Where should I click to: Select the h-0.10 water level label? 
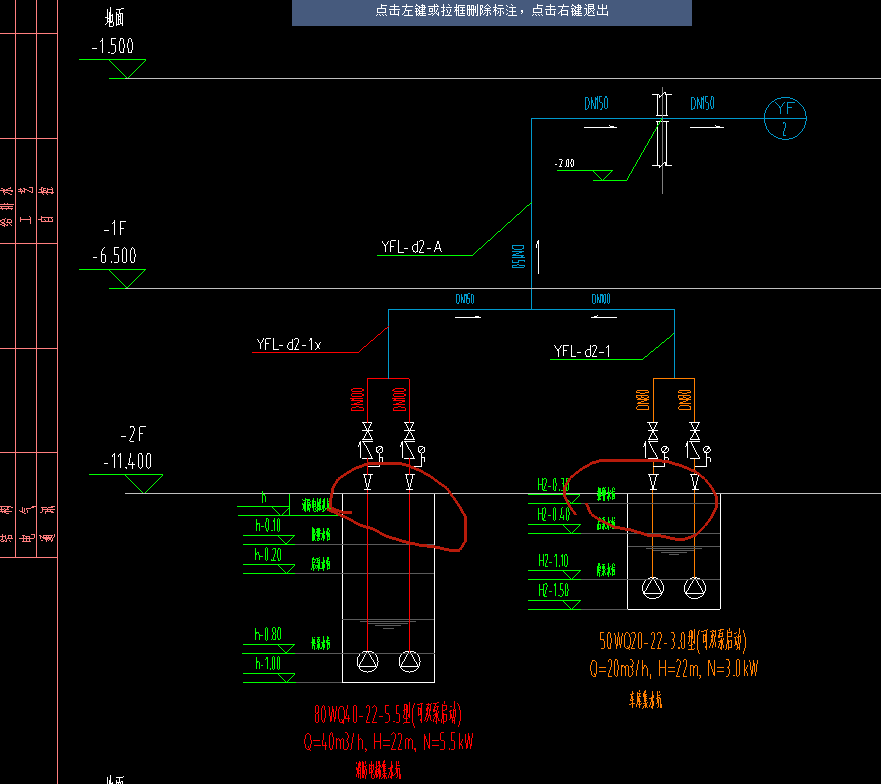[268, 525]
